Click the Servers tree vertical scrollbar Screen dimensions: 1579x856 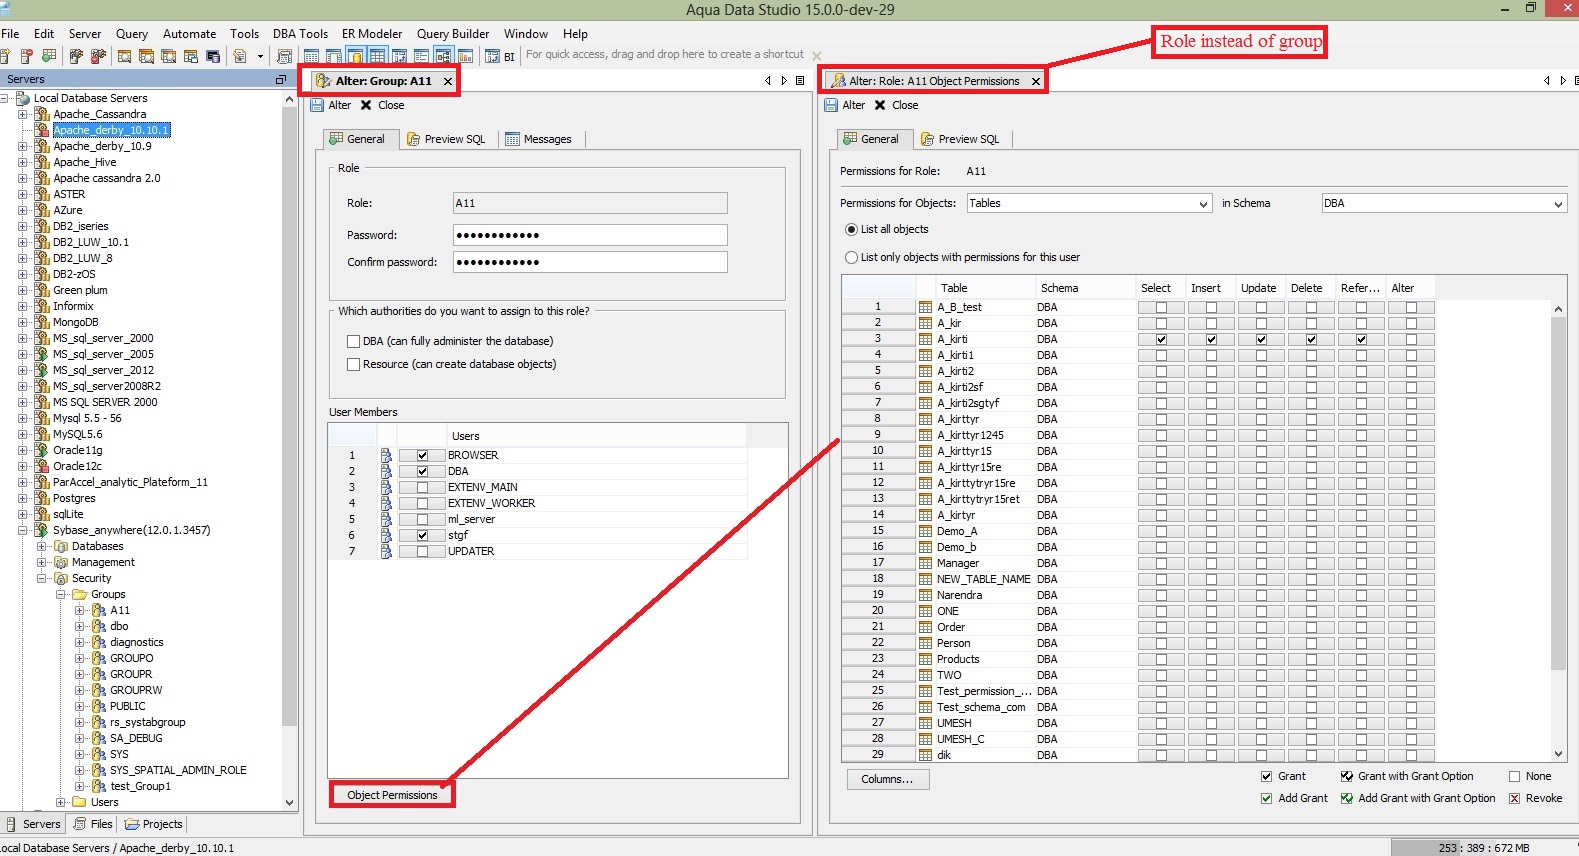click(x=290, y=415)
